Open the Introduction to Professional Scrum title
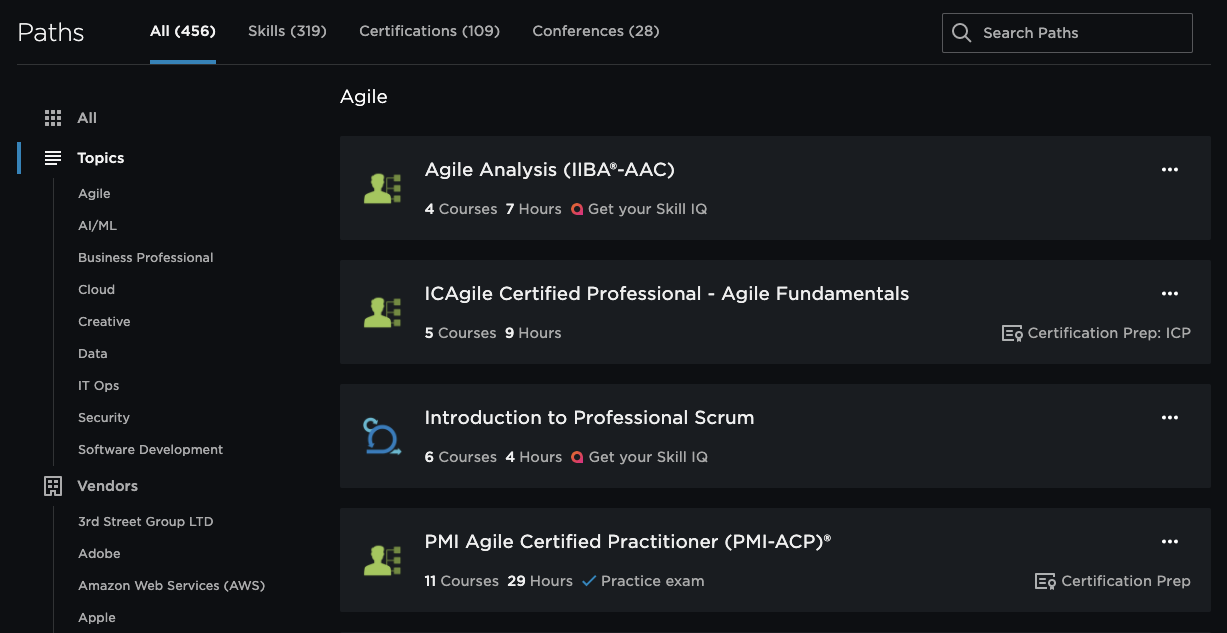The height and width of the screenshot is (633, 1227). coord(590,418)
